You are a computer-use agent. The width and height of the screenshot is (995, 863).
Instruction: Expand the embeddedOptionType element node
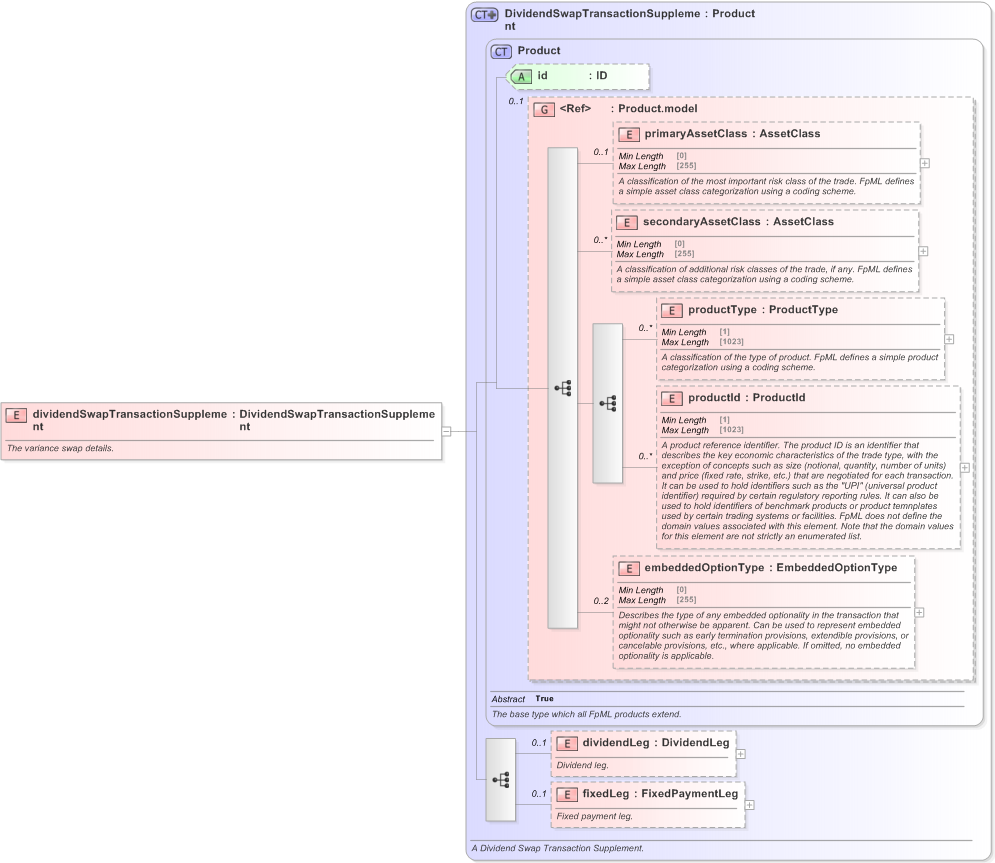pos(919,612)
